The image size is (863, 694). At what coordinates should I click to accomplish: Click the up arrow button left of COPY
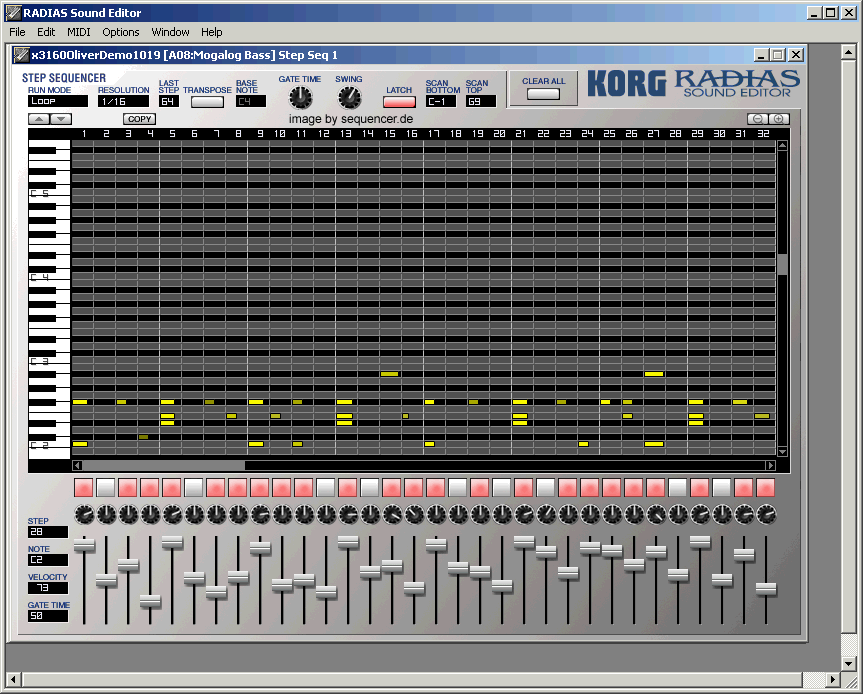point(39,119)
